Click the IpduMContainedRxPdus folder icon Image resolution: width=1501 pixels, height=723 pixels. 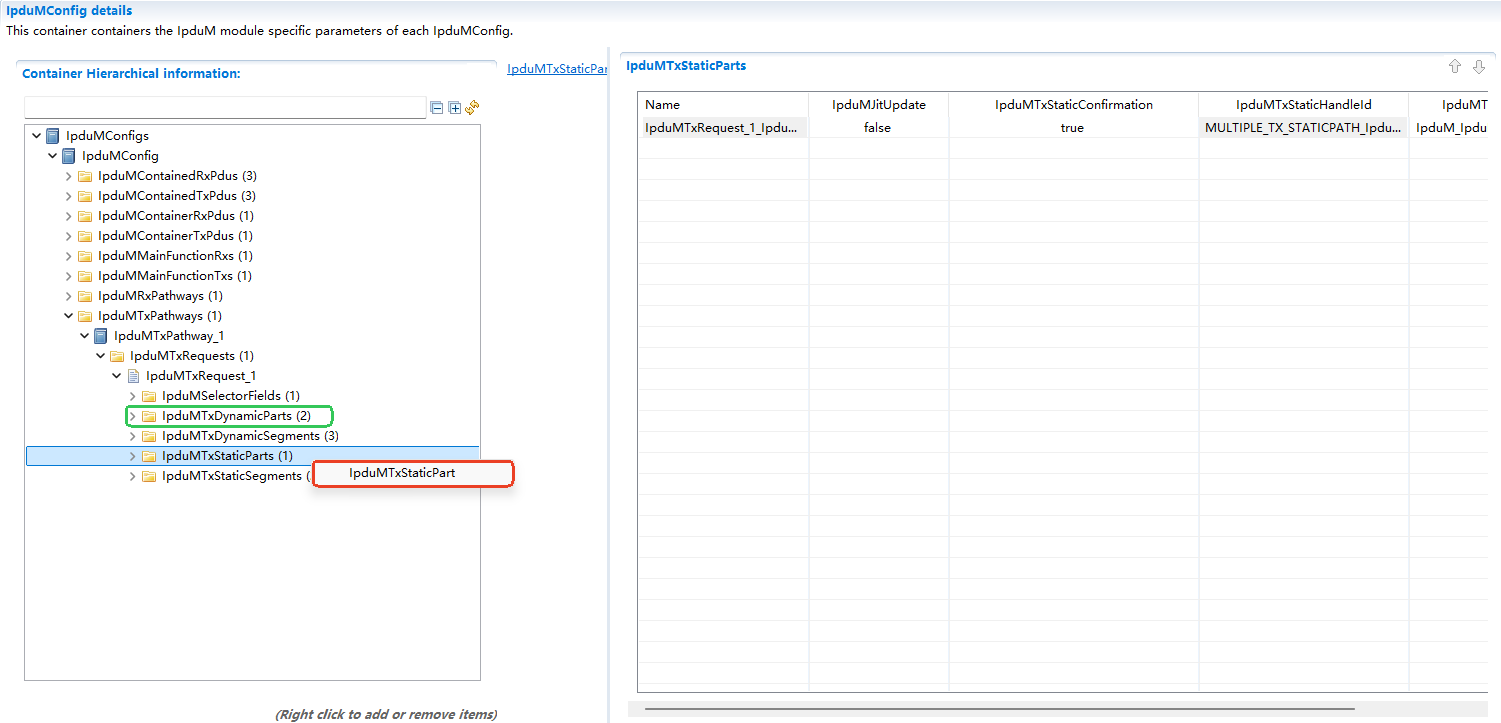pyautogui.click(x=85, y=176)
